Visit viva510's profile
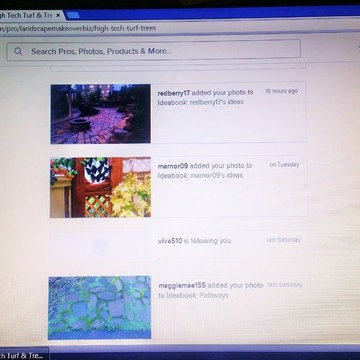 click(x=170, y=241)
